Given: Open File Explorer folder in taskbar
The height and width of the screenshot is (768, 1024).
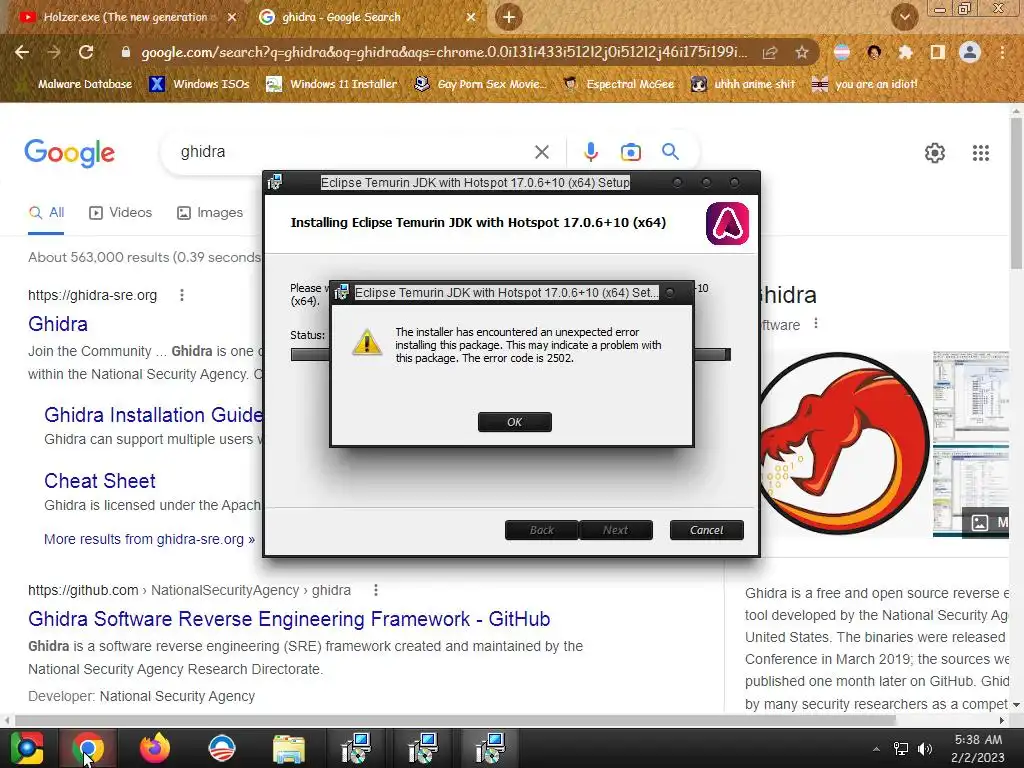Looking at the screenshot, I should coord(288,748).
